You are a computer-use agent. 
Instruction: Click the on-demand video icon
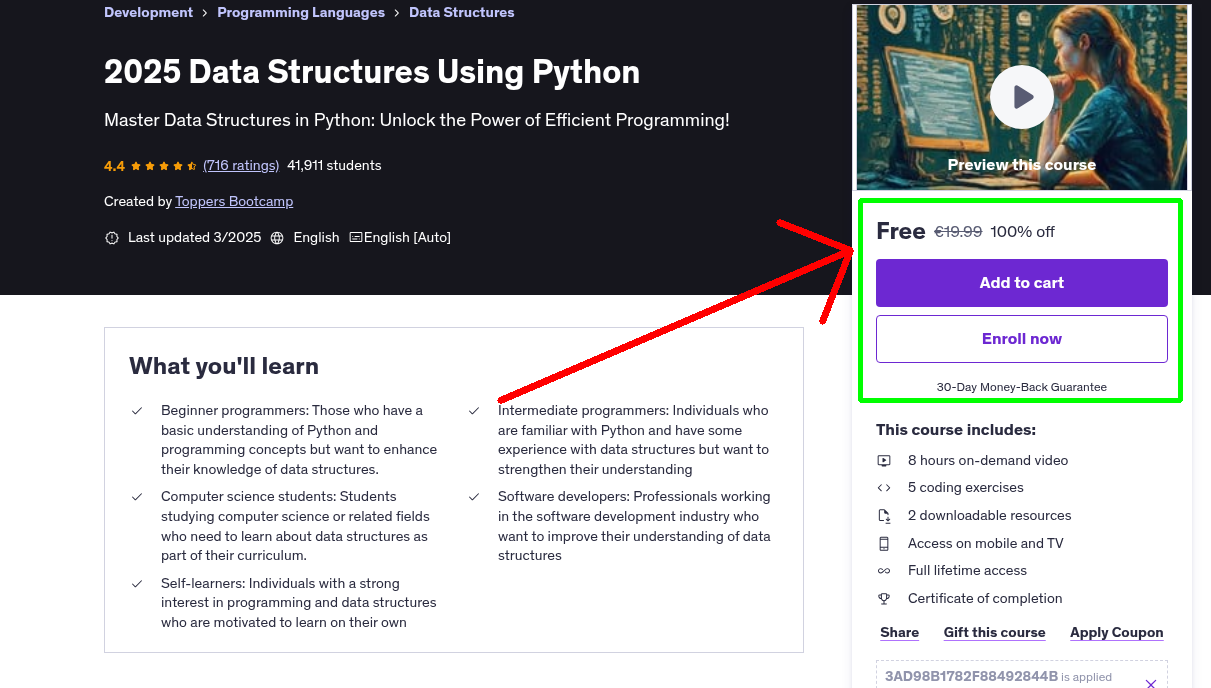tap(884, 460)
